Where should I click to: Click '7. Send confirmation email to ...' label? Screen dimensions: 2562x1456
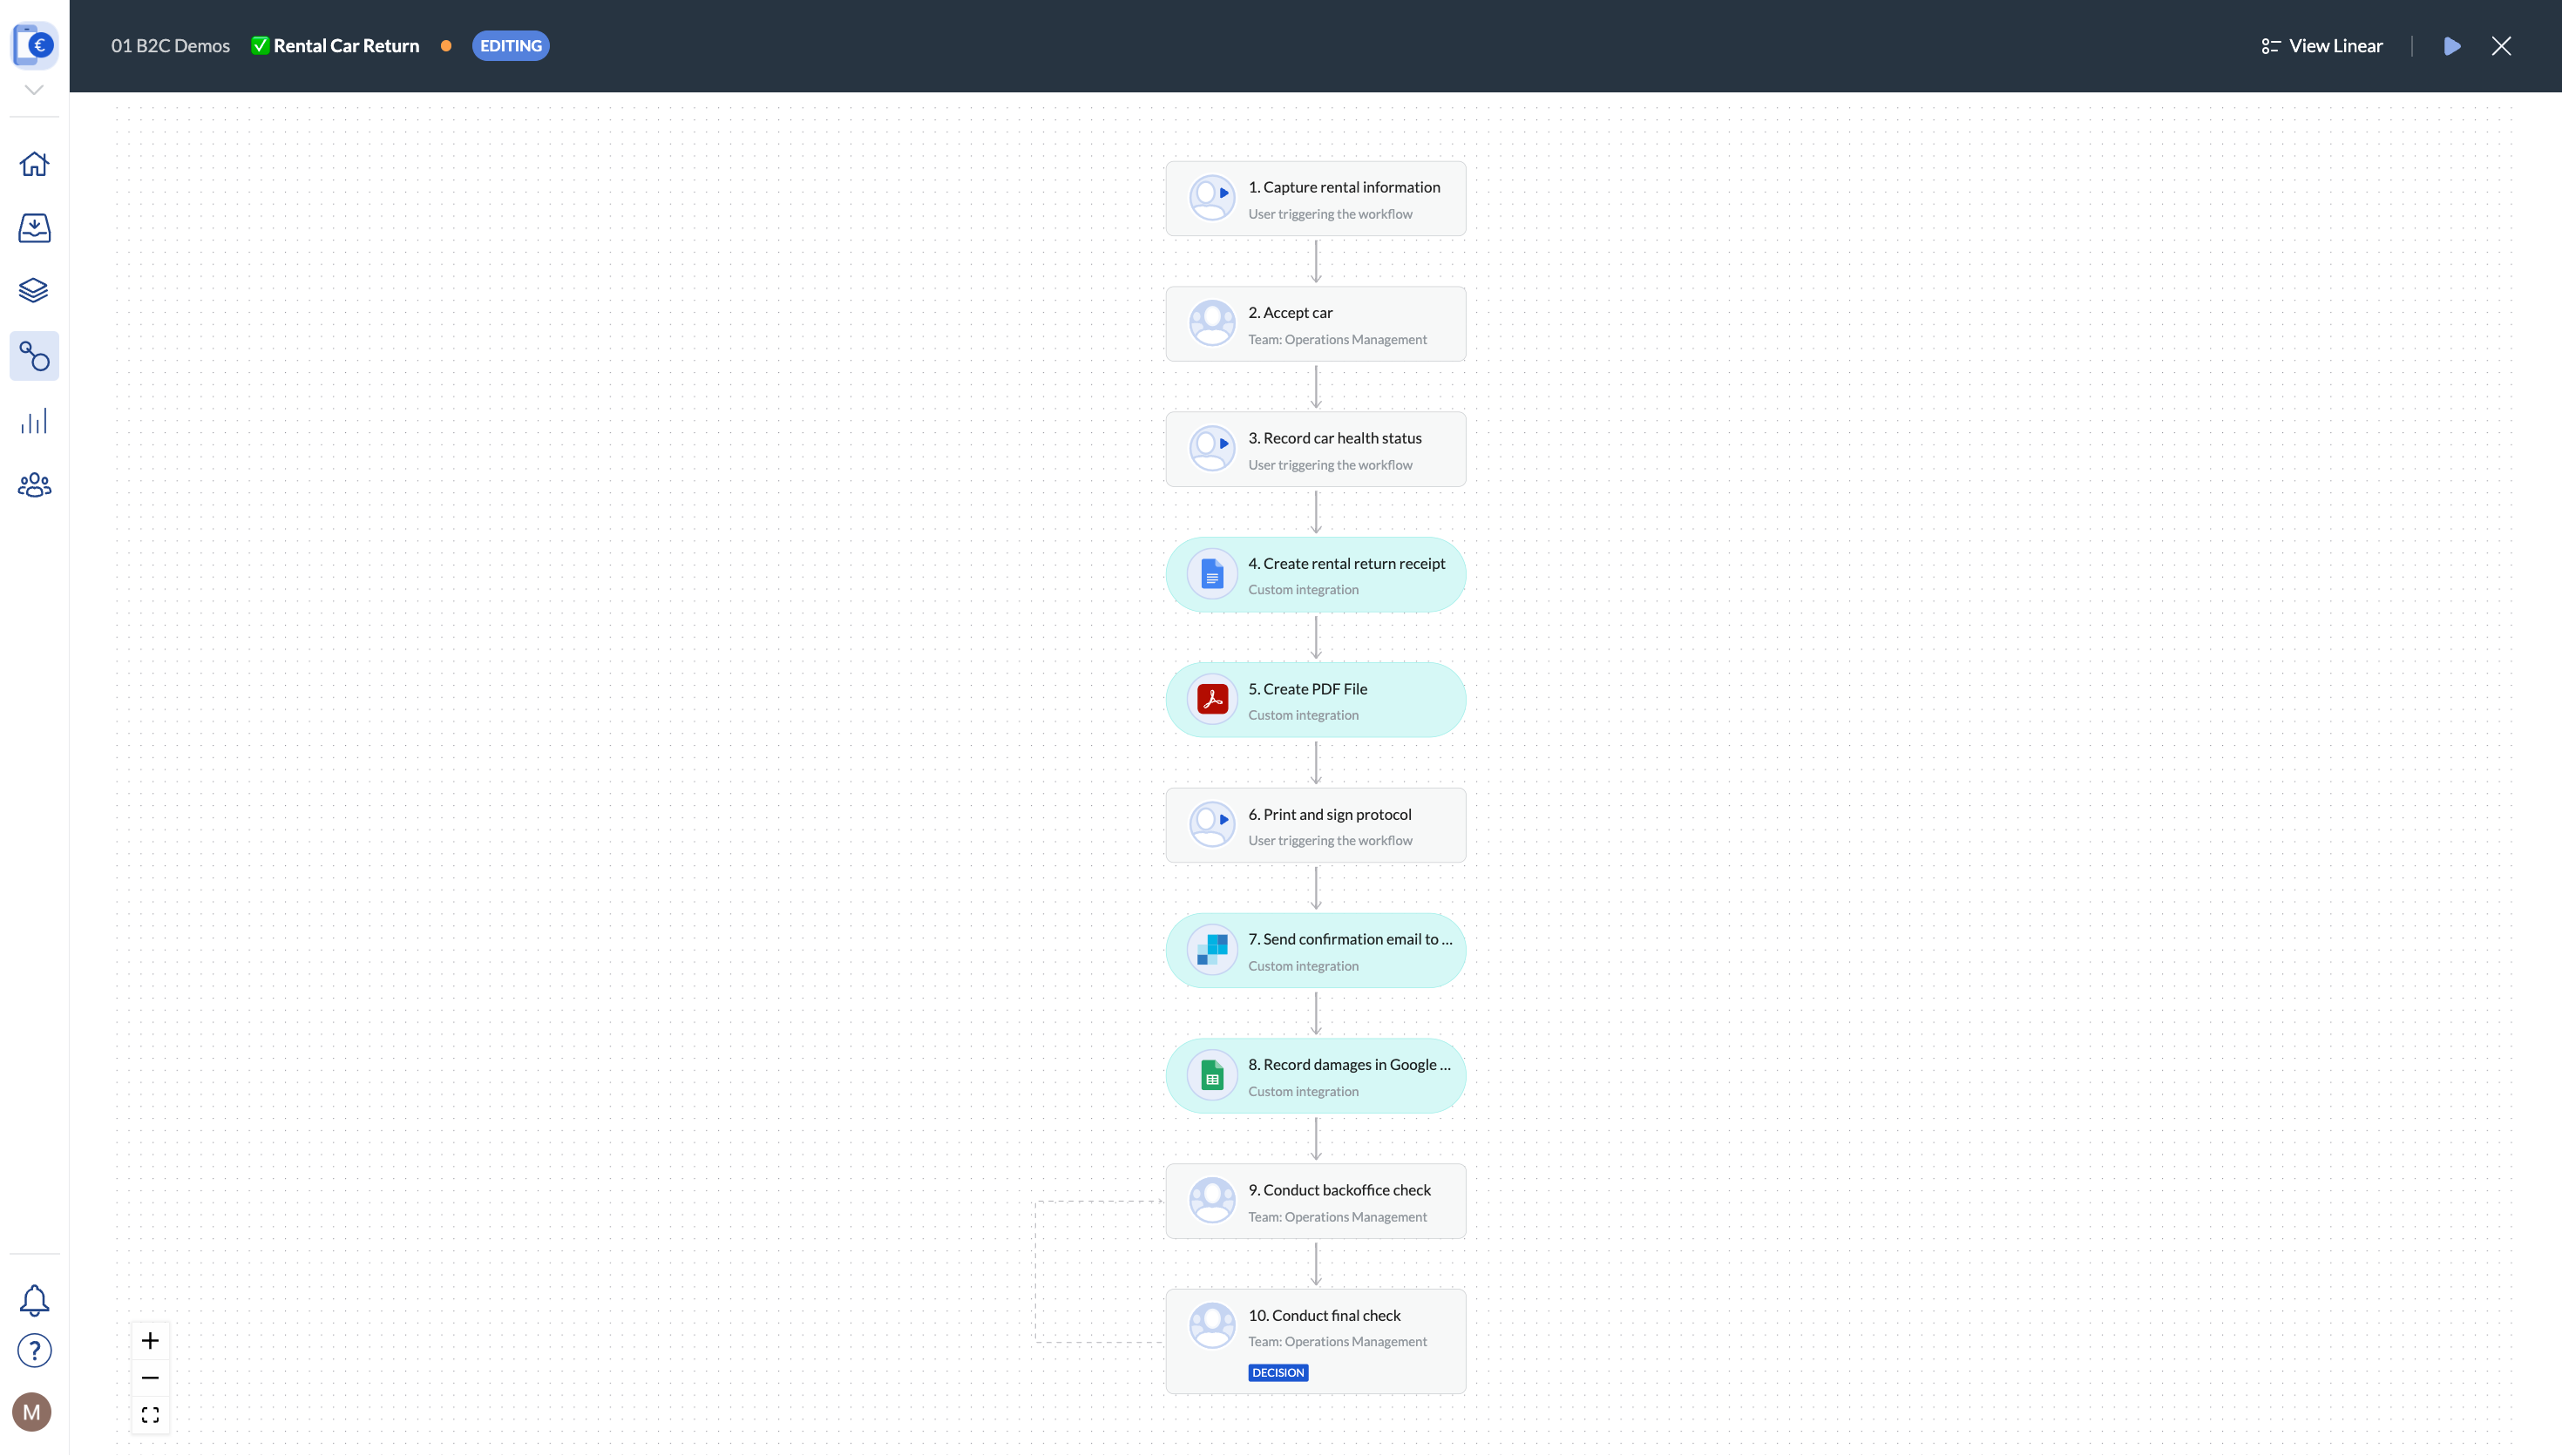tap(1350, 939)
